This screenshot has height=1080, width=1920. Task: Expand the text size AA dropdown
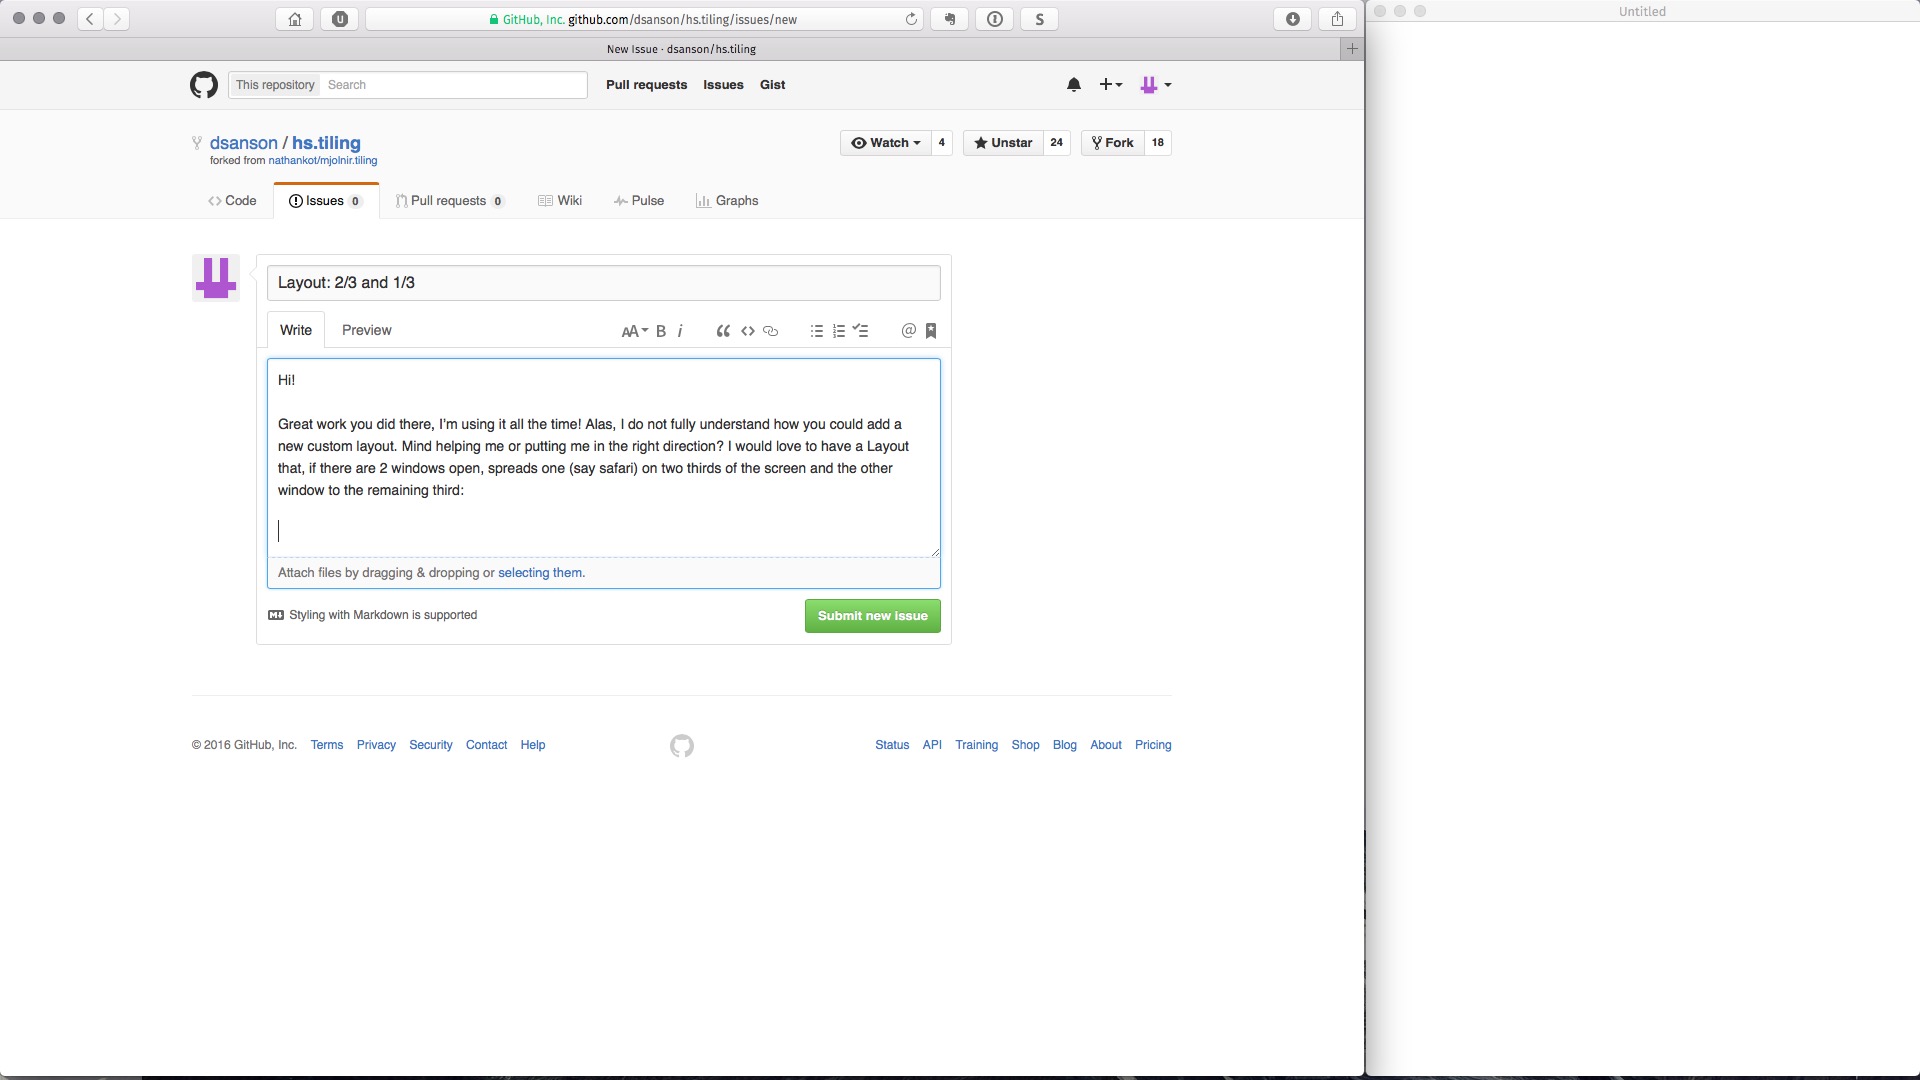pos(634,331)
